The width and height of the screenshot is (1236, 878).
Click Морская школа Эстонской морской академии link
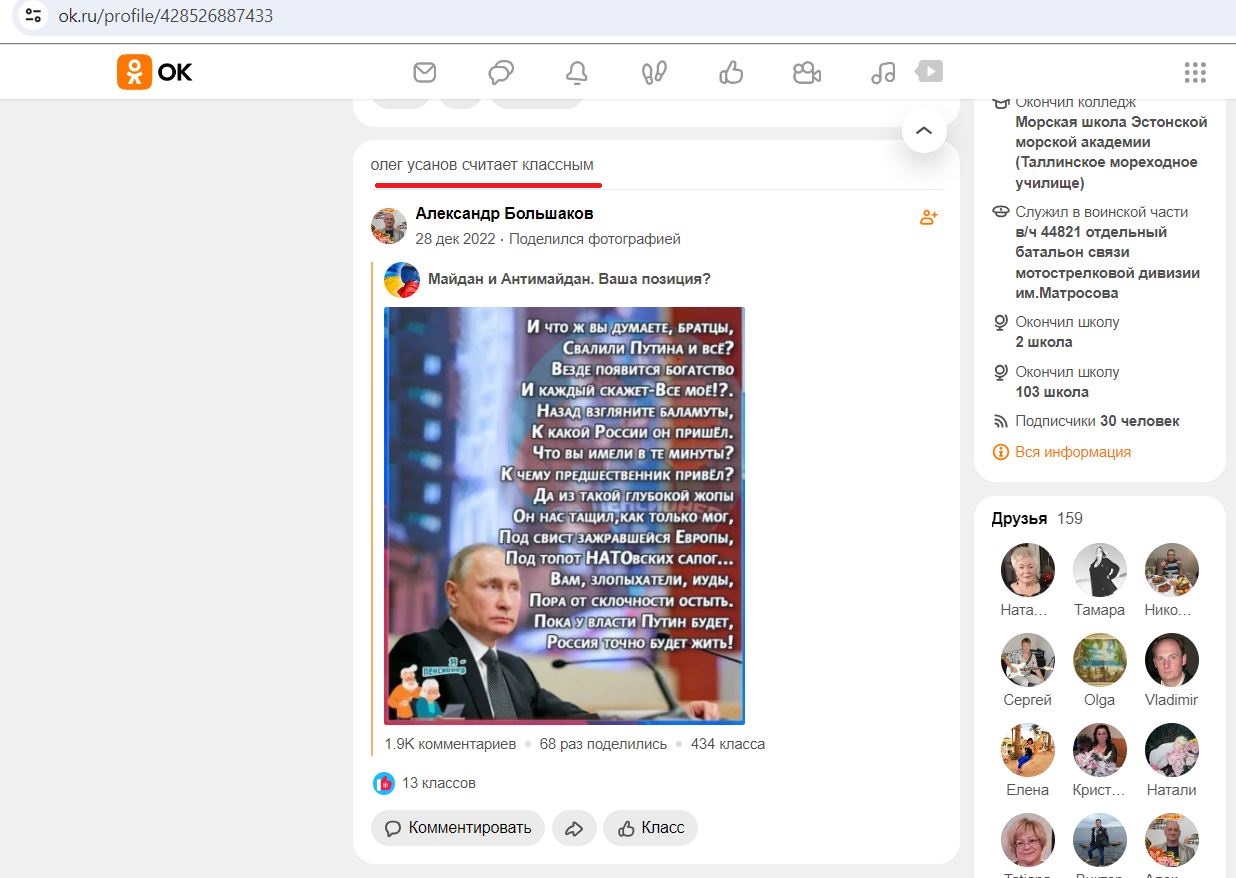click(x=1111, y=152)
